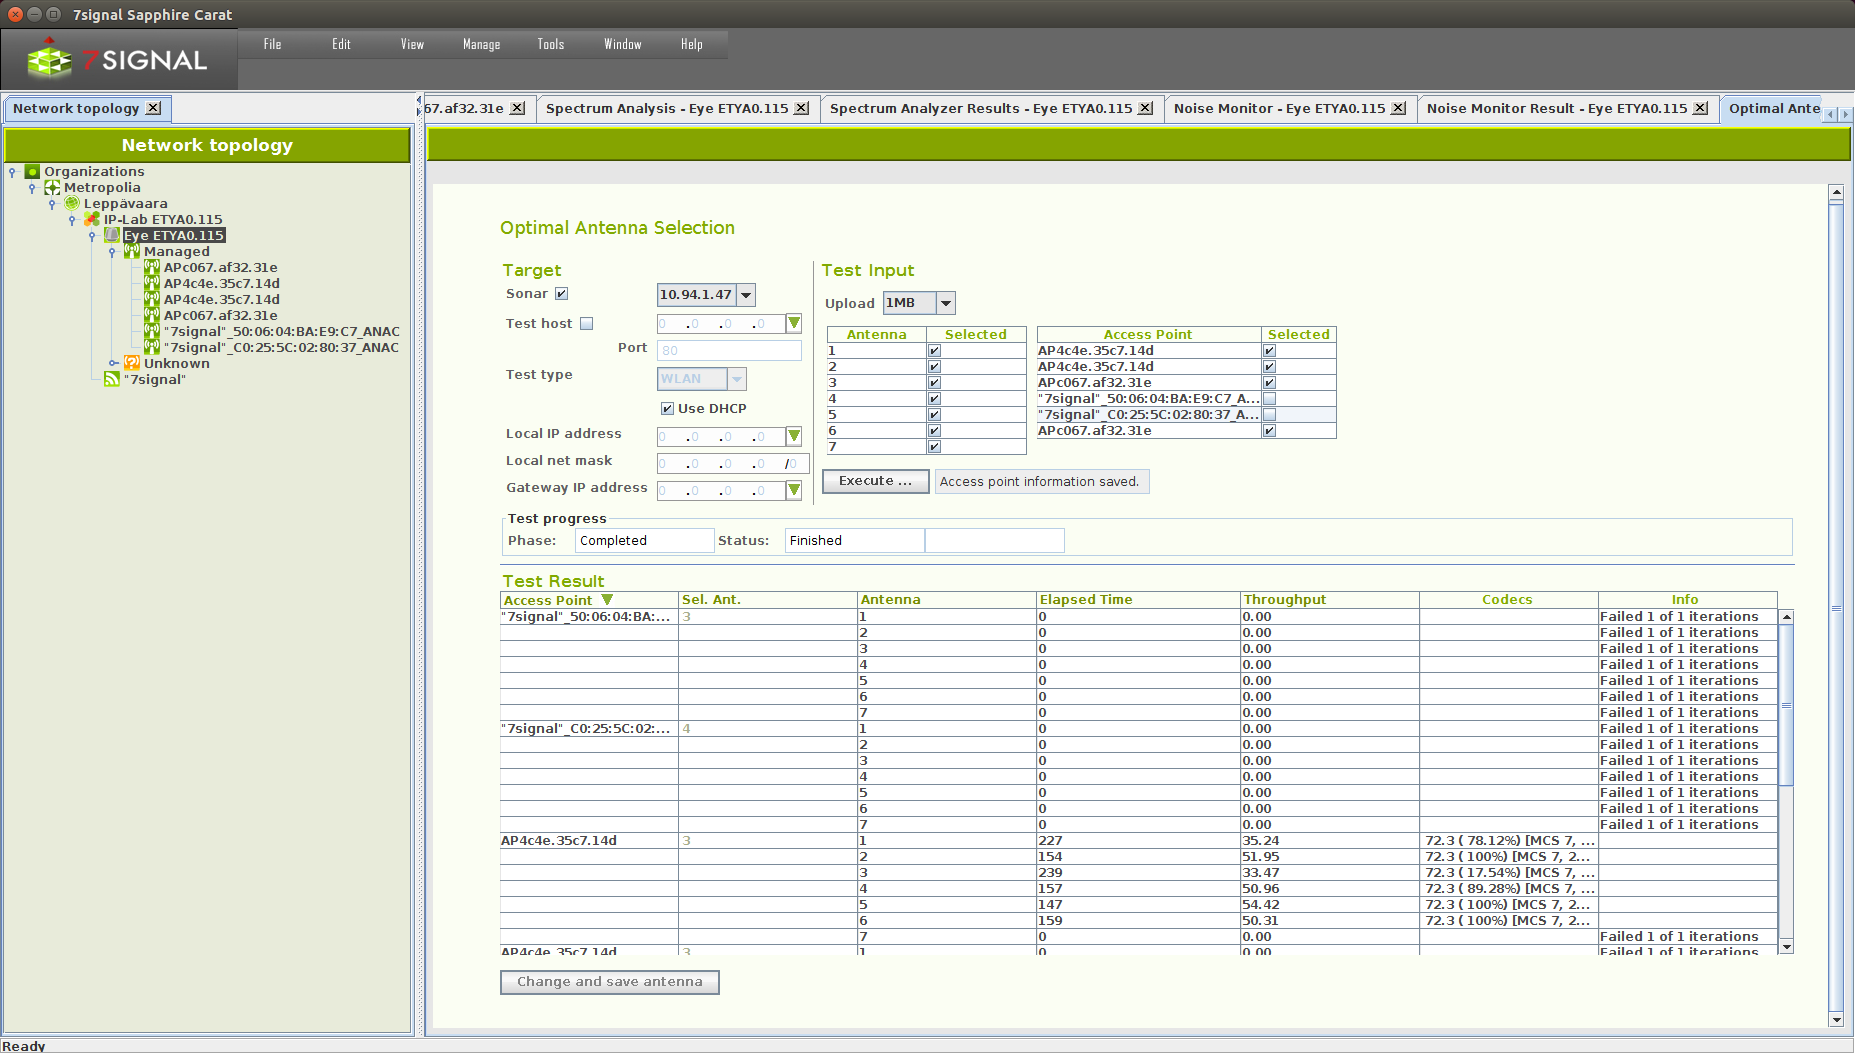Uncheck Antenna 7 Selected checkbox

click(x=934, y=447)
